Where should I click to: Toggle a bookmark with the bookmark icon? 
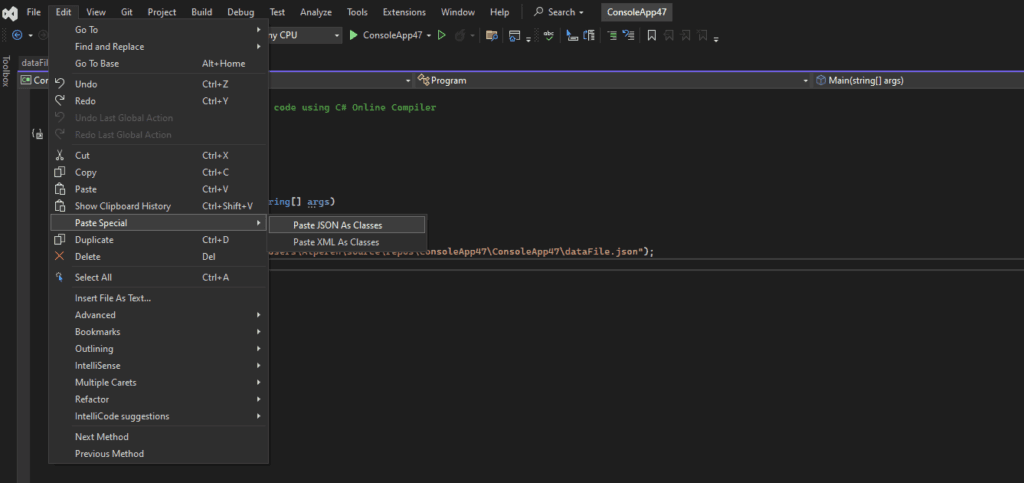[651, 35]
